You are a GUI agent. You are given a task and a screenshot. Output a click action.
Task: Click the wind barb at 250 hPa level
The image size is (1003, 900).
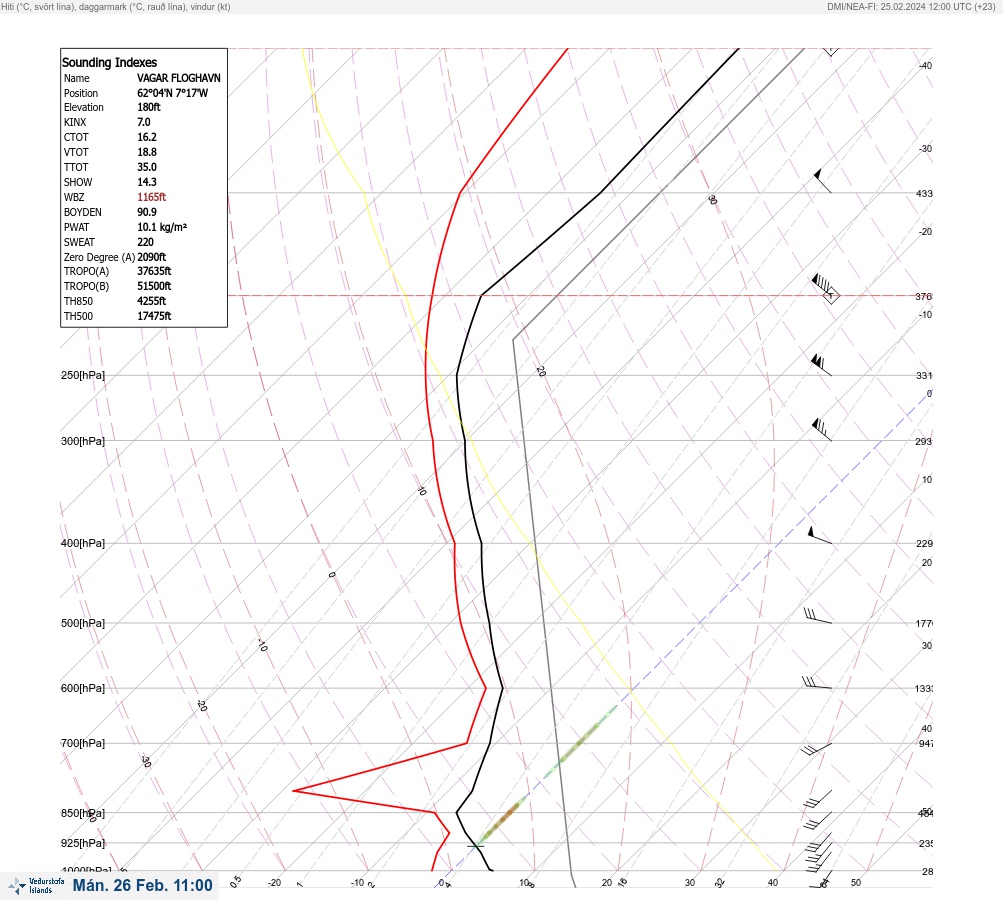(x=821, y=365)
